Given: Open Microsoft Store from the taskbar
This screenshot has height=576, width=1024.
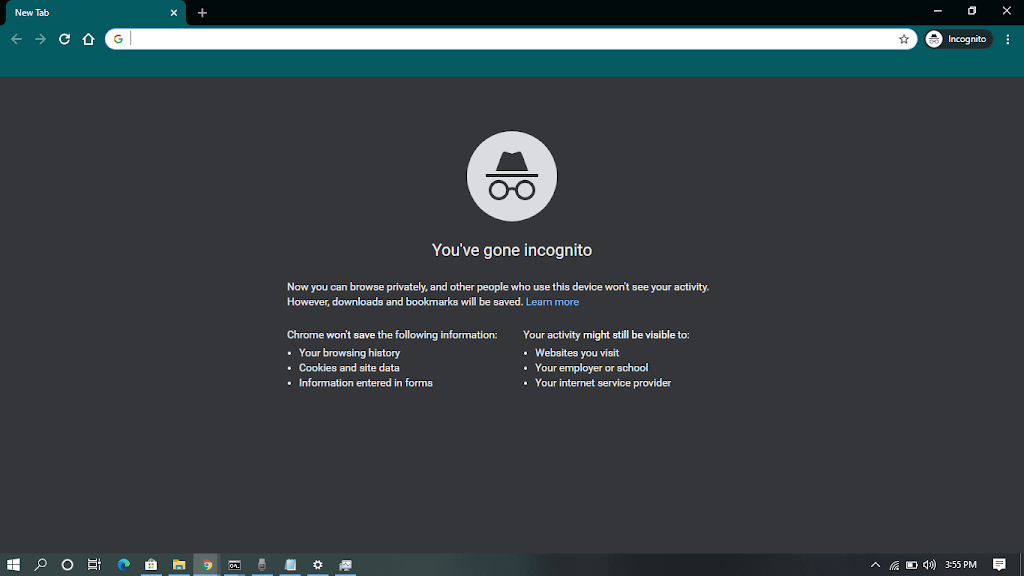Looking at the screenshot, I should tap(151, 565).
